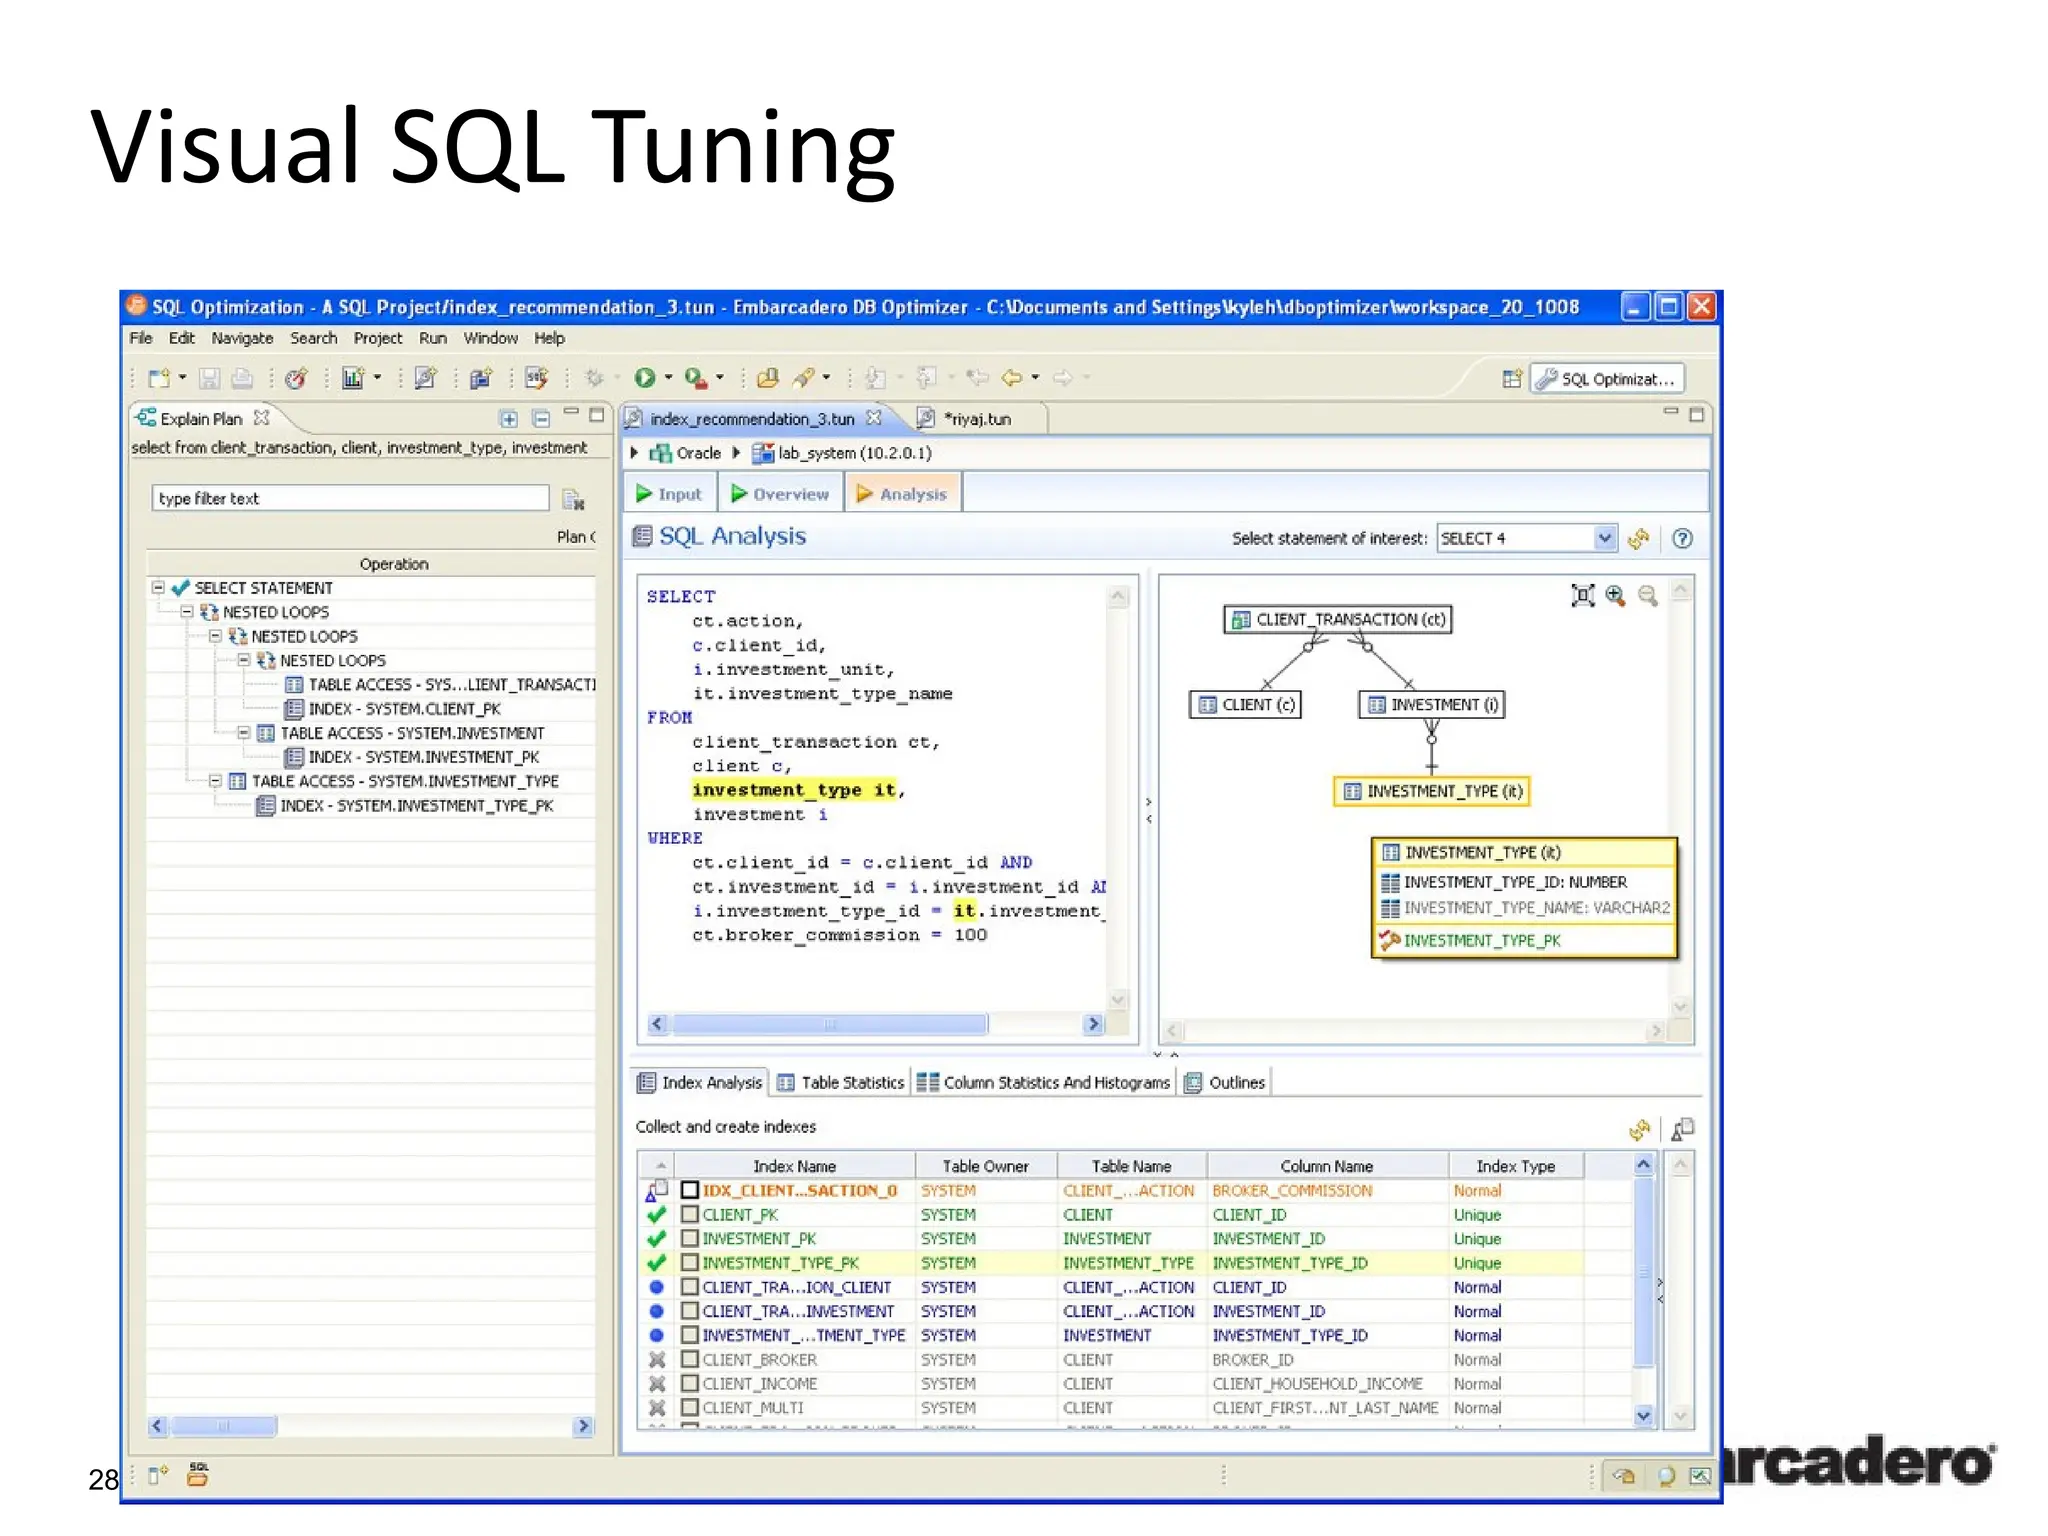Click Expand All icon in Explain Plan
This screenshot has width=2048, height=1536.
(509, 418)
